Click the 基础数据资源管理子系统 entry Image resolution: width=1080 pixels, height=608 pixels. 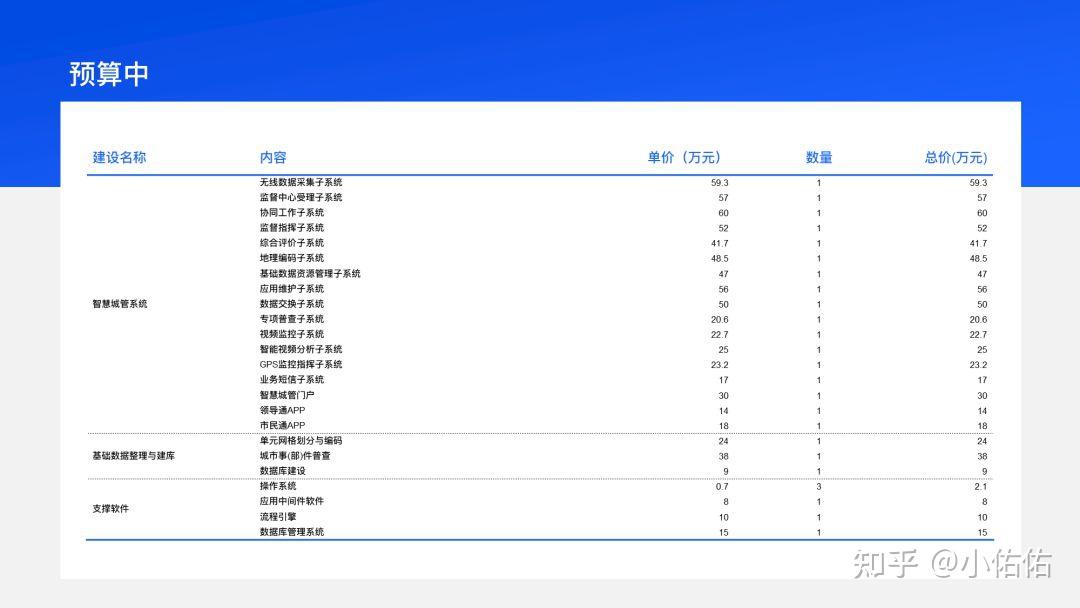310,273
